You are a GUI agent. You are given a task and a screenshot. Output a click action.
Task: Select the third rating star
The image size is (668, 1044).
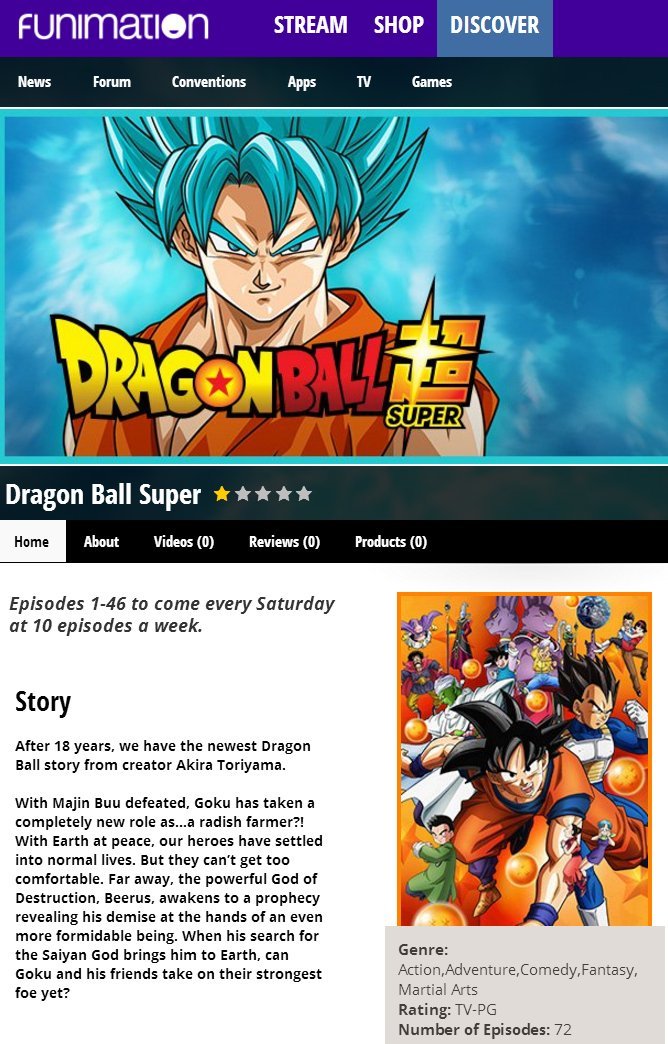tap(263, 493)
